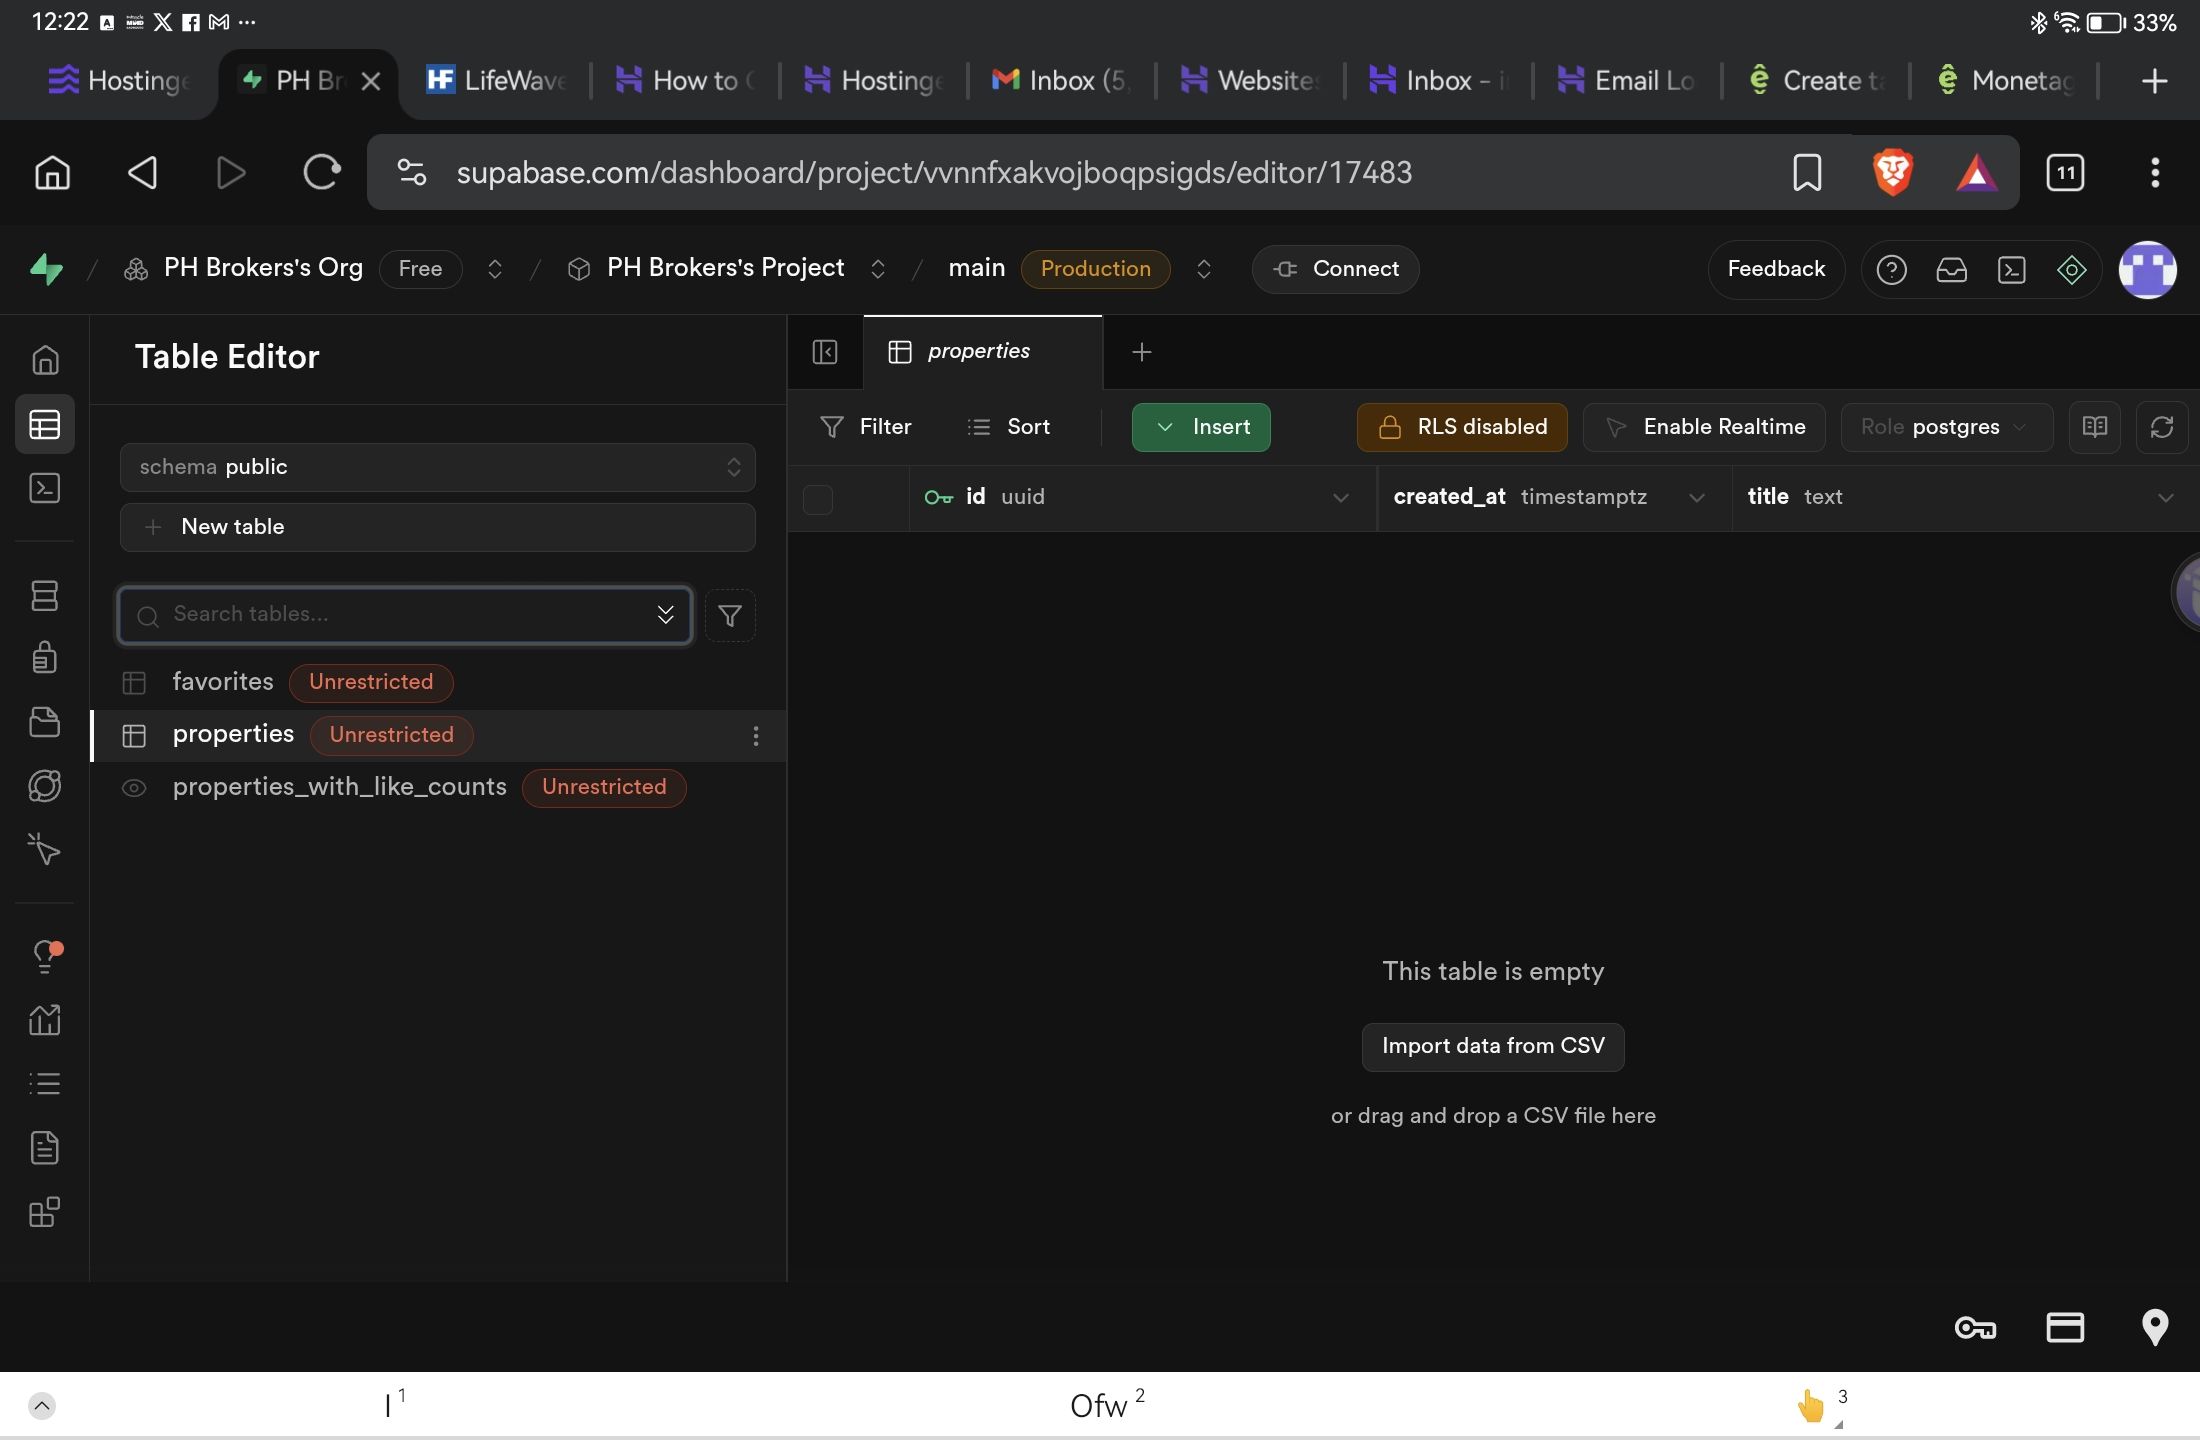Viewport: 2200px width, 1440px height.
Task: Toggle the select-all rows checkbox
Action: click(x=818, y=499)
